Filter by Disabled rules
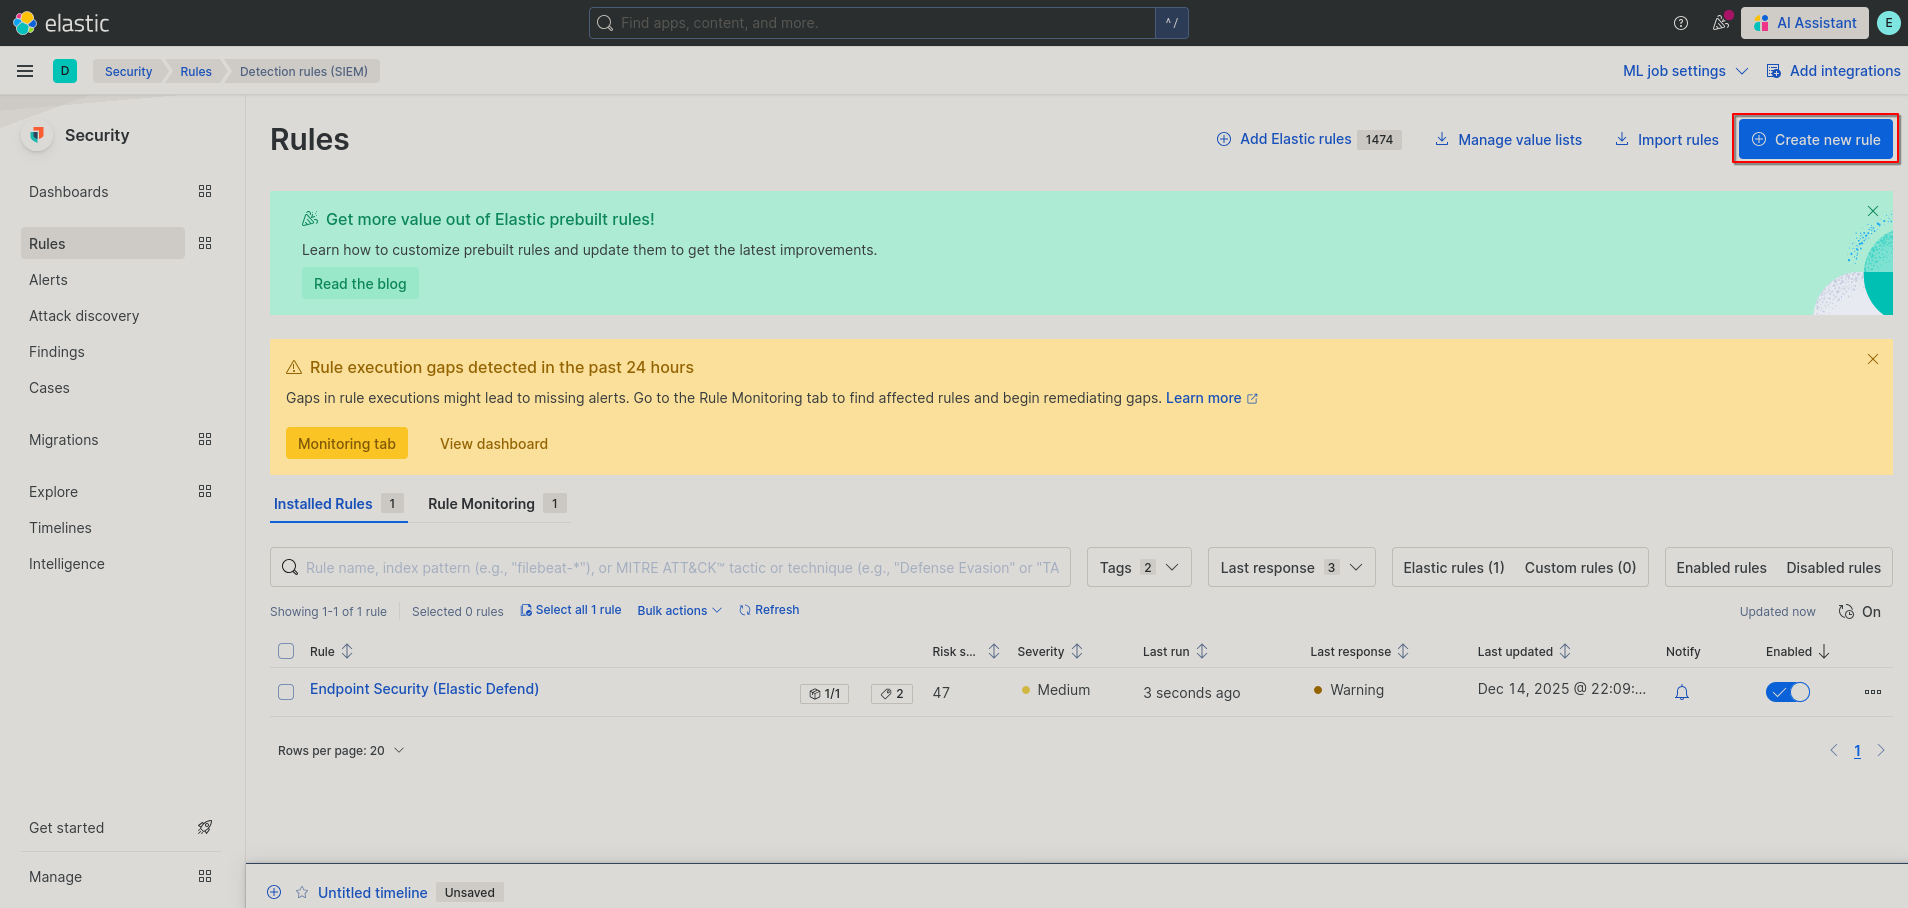Screen dimensions: 1908x908 pos(1833,567)
